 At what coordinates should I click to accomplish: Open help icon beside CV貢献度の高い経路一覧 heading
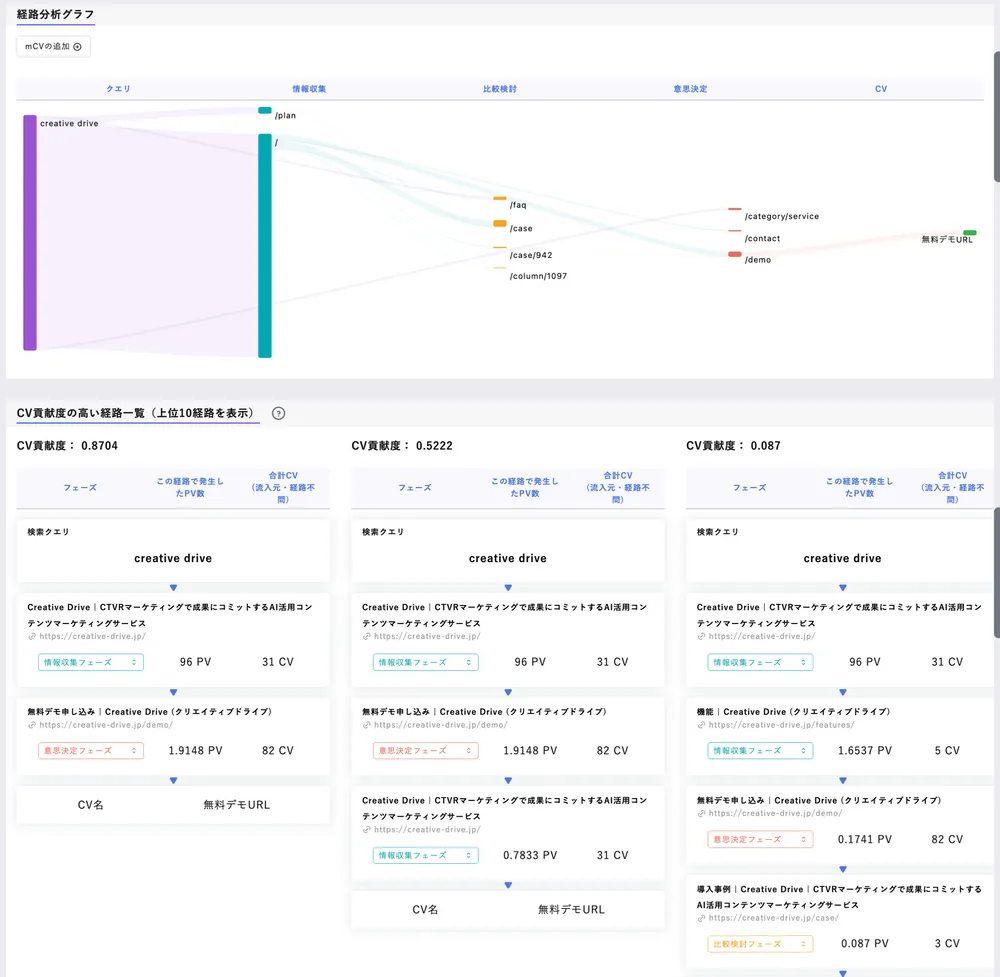pyautogui.click(x=278, y=413)
